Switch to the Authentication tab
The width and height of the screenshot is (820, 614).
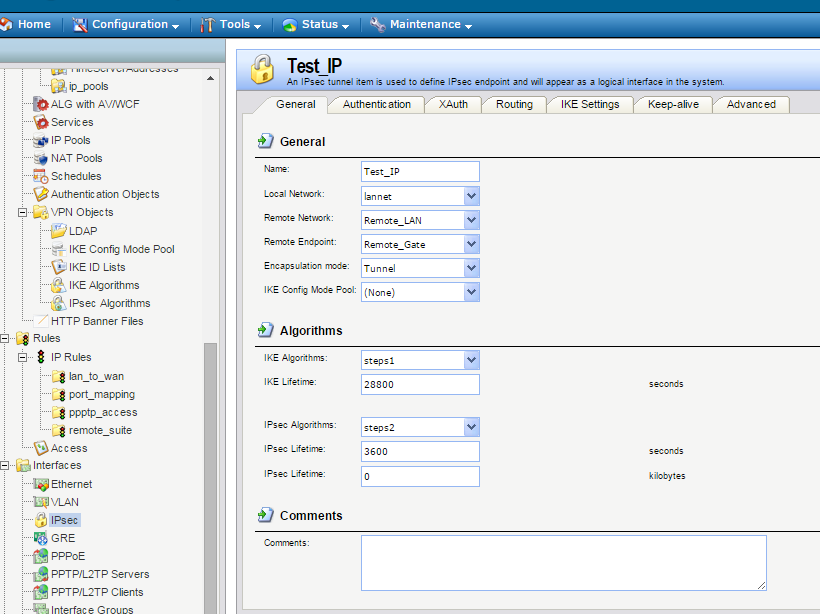click(376, 104)
